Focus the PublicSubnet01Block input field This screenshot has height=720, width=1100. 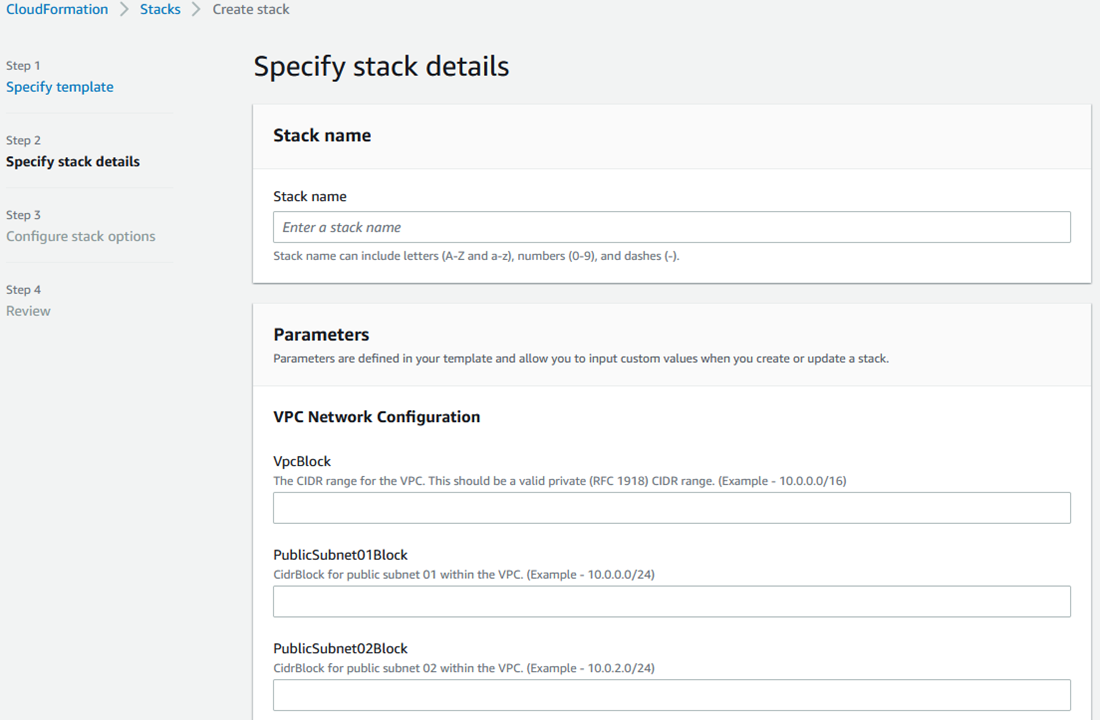tap(671, 601)
